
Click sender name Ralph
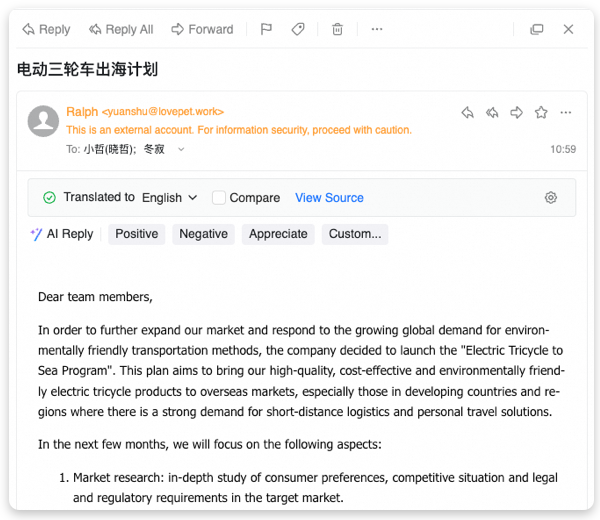point(82,112)
